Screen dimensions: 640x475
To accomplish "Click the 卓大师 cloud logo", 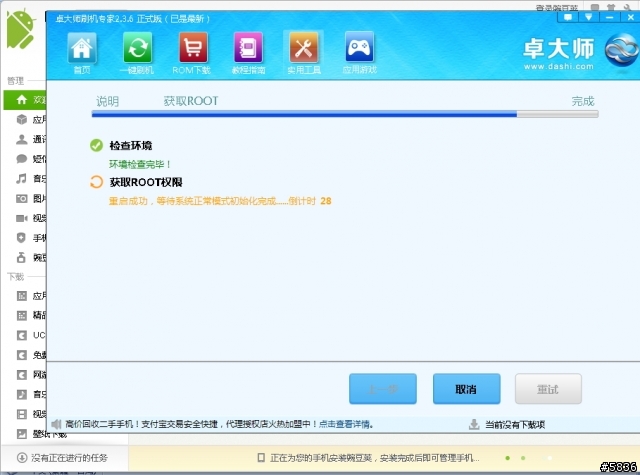I will coord(621,51).
